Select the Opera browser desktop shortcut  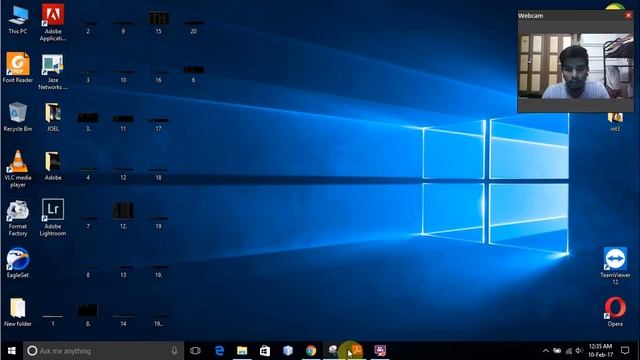[x=615, y=312]
